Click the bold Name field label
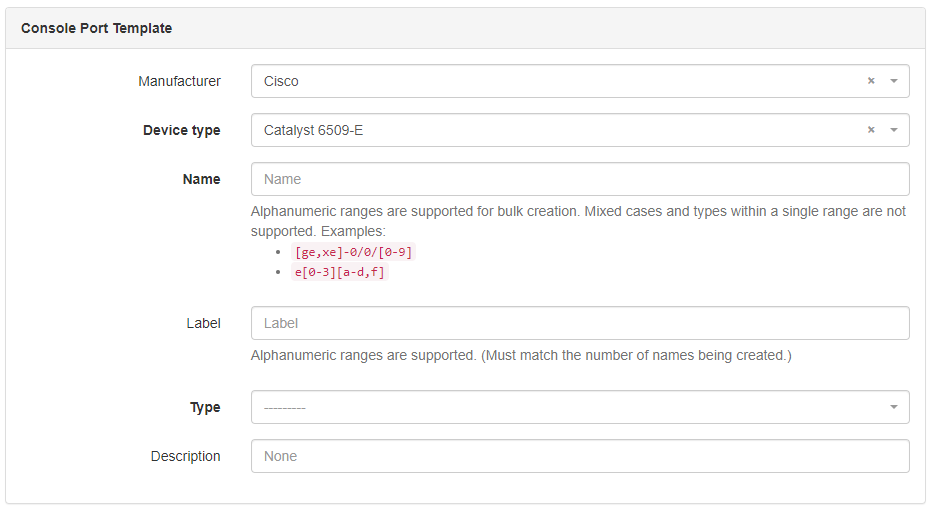This screenshot has width=943, height=515. coord(201,179)
